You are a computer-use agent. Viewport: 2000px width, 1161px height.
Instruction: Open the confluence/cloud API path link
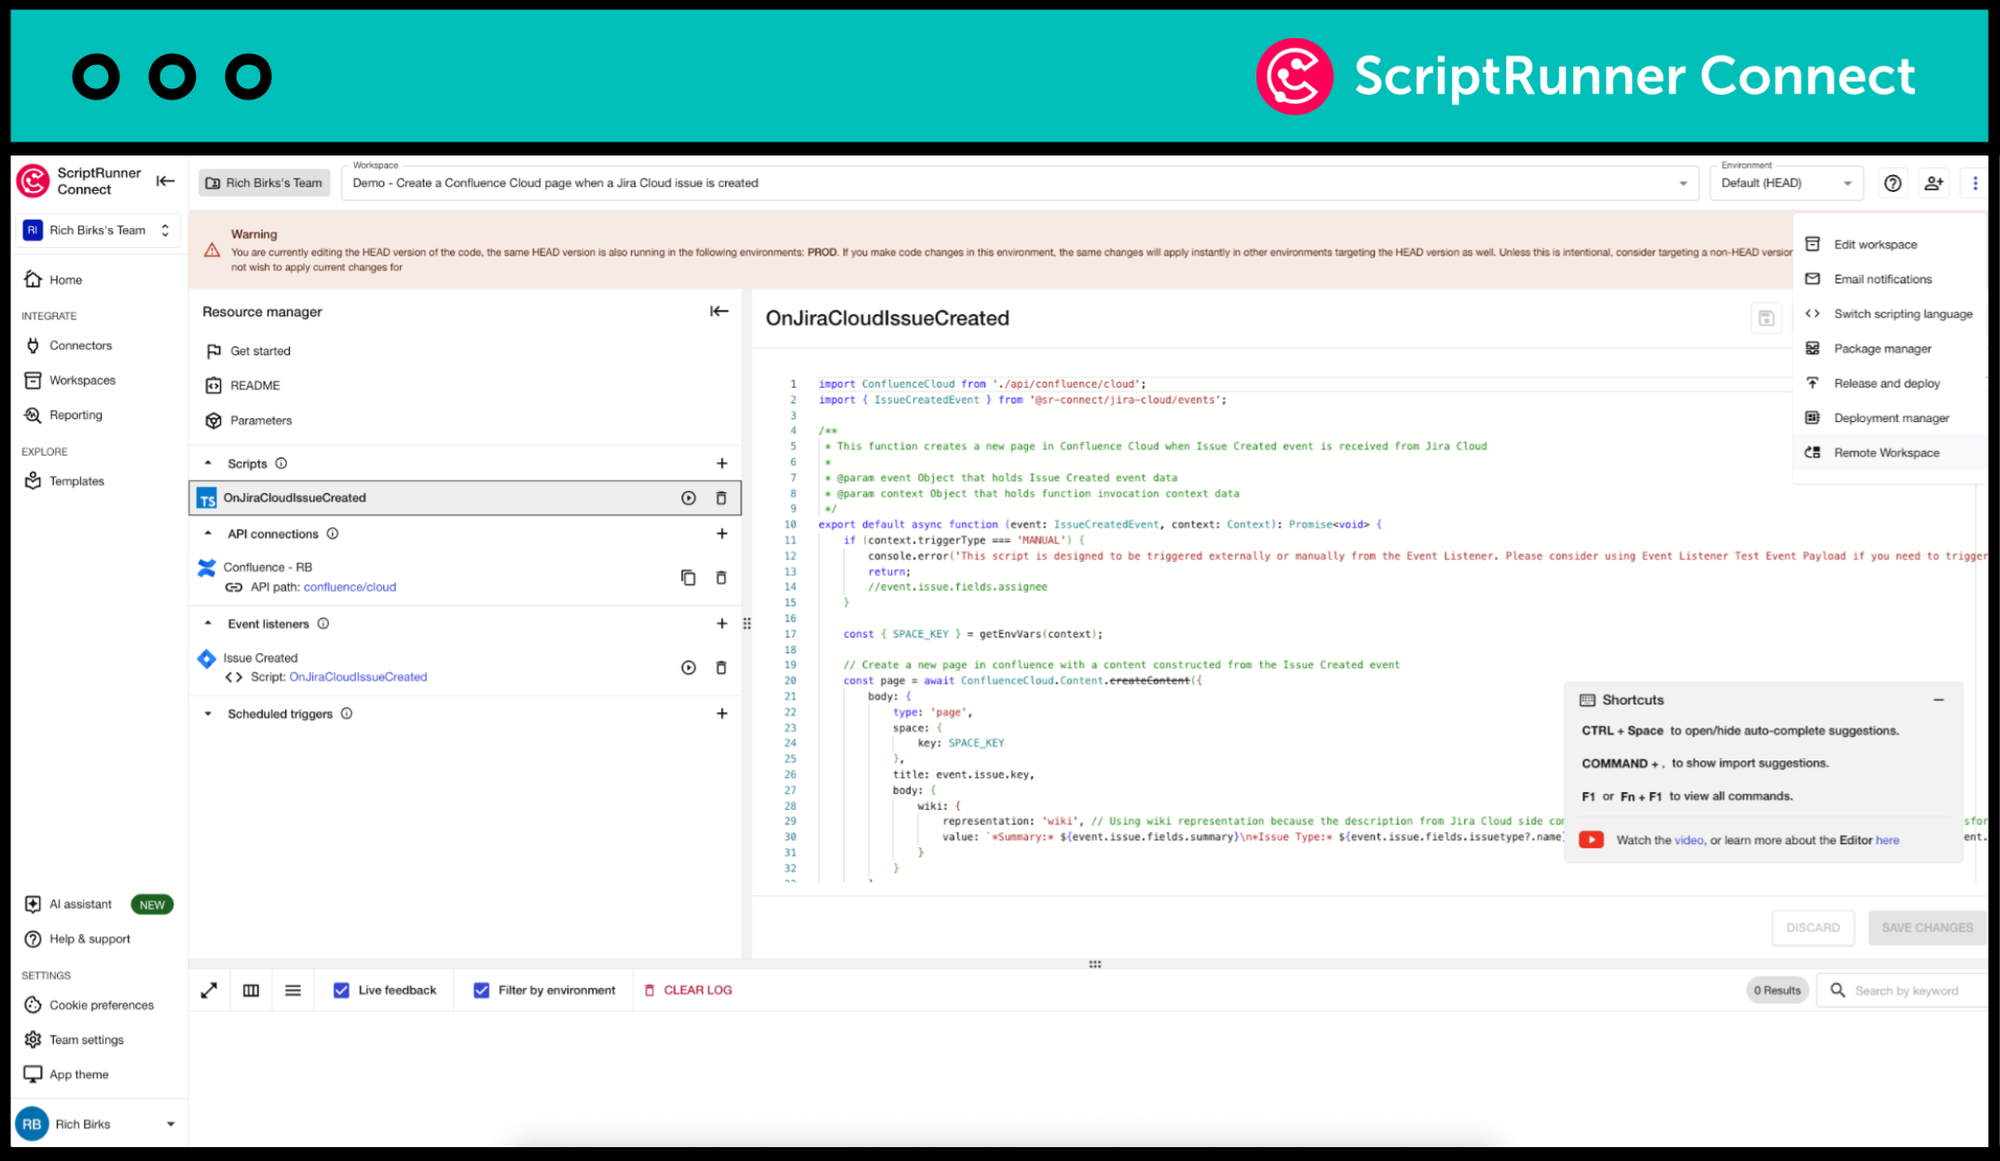[350, 587]
